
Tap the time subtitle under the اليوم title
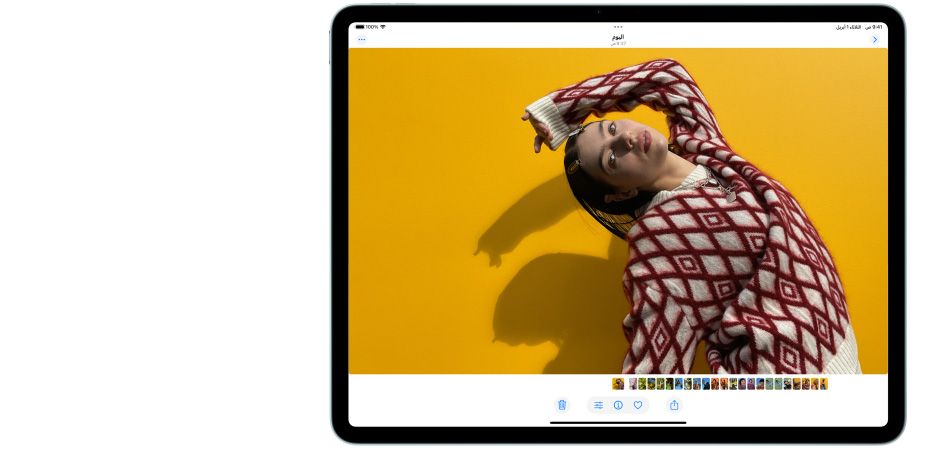618,44
